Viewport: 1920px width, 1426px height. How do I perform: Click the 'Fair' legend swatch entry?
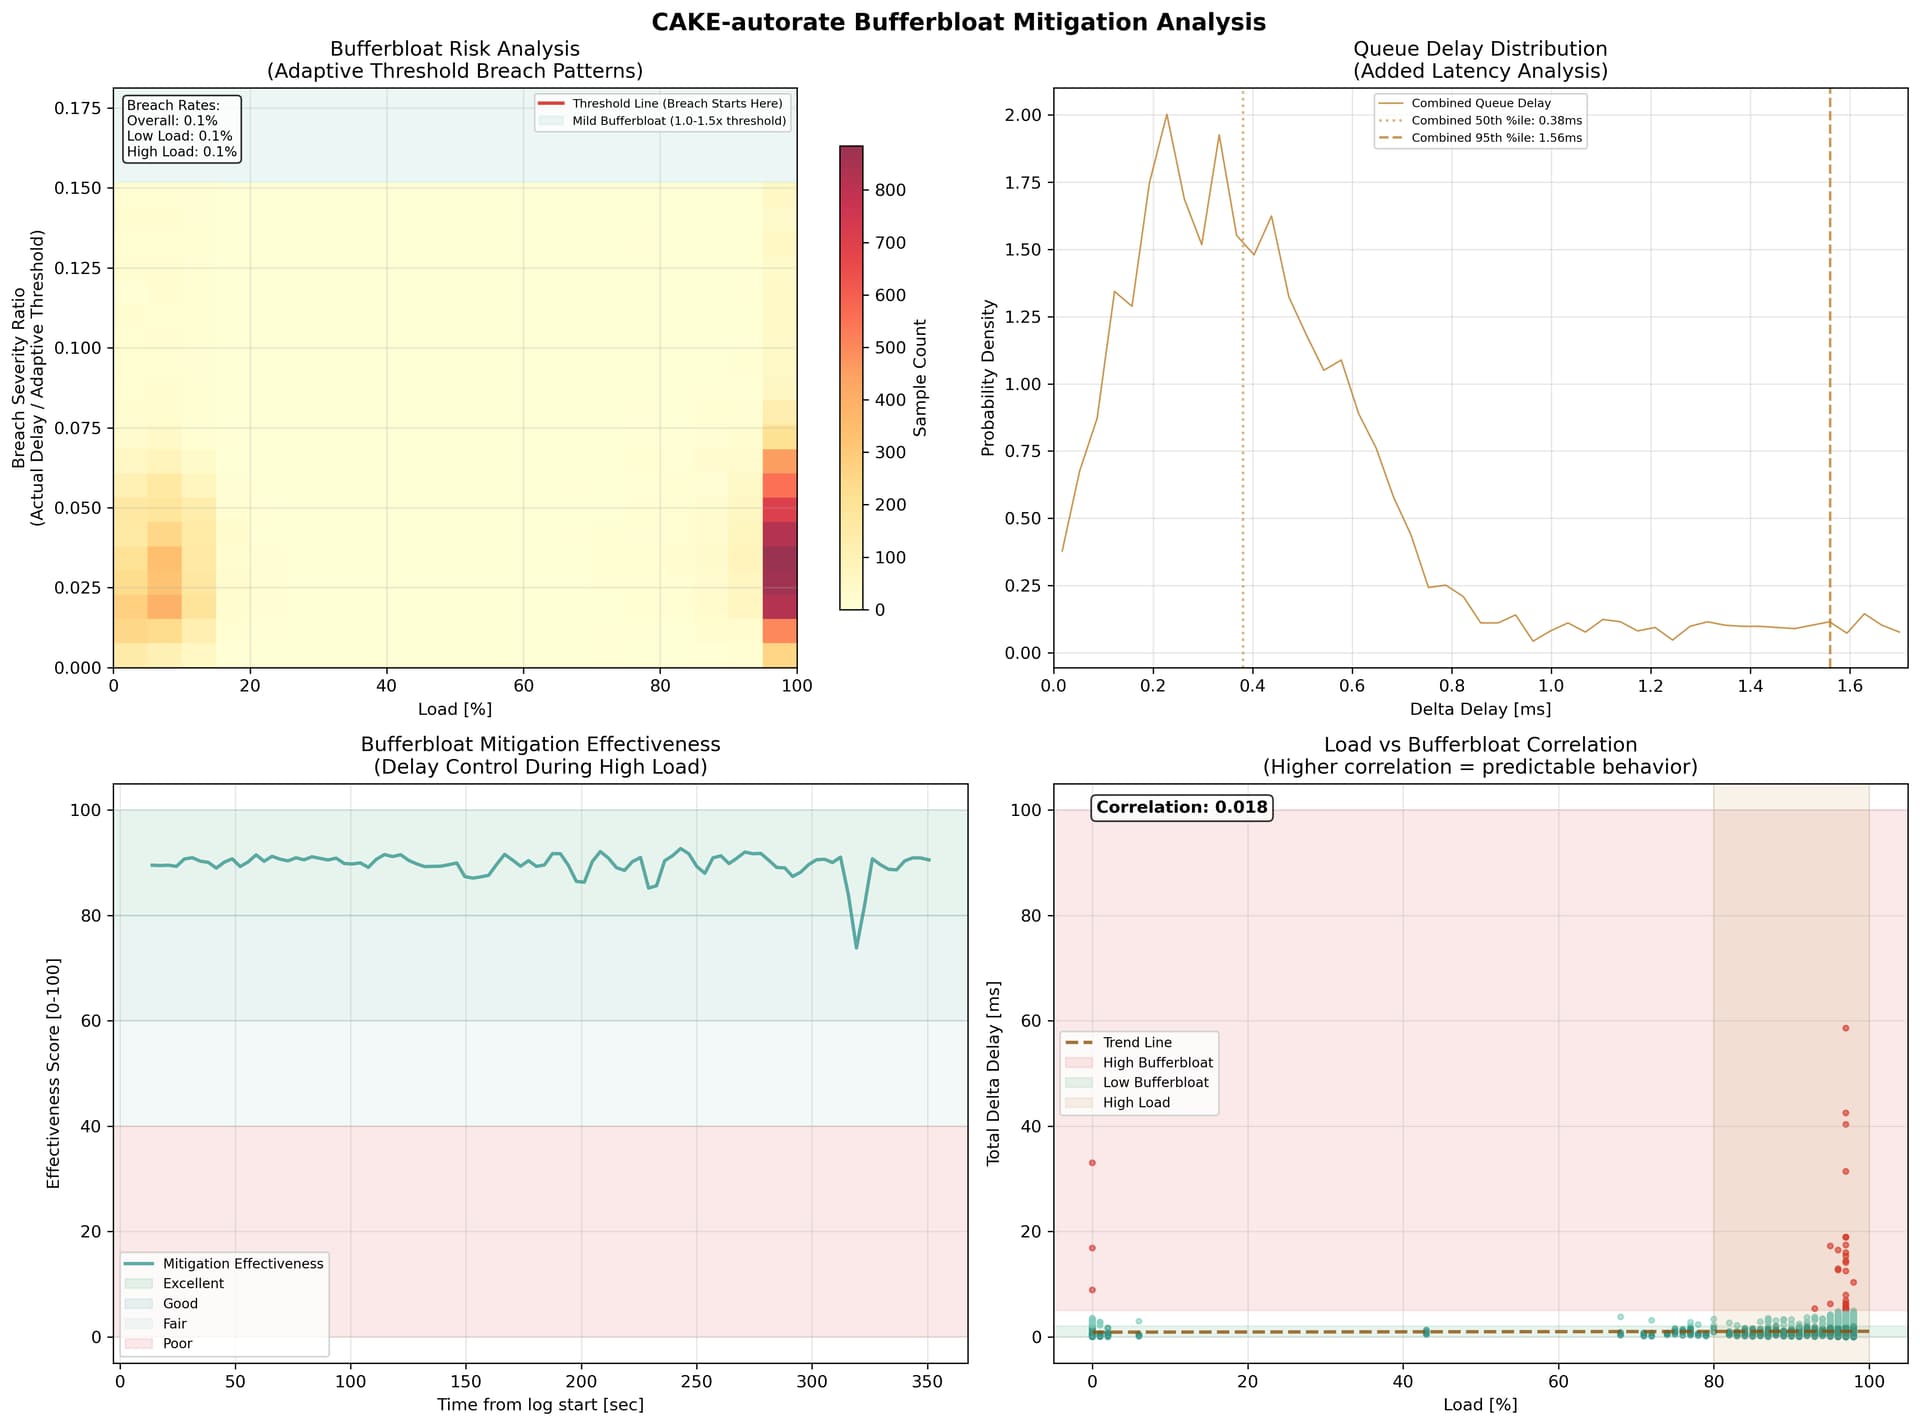[156, 1324]
